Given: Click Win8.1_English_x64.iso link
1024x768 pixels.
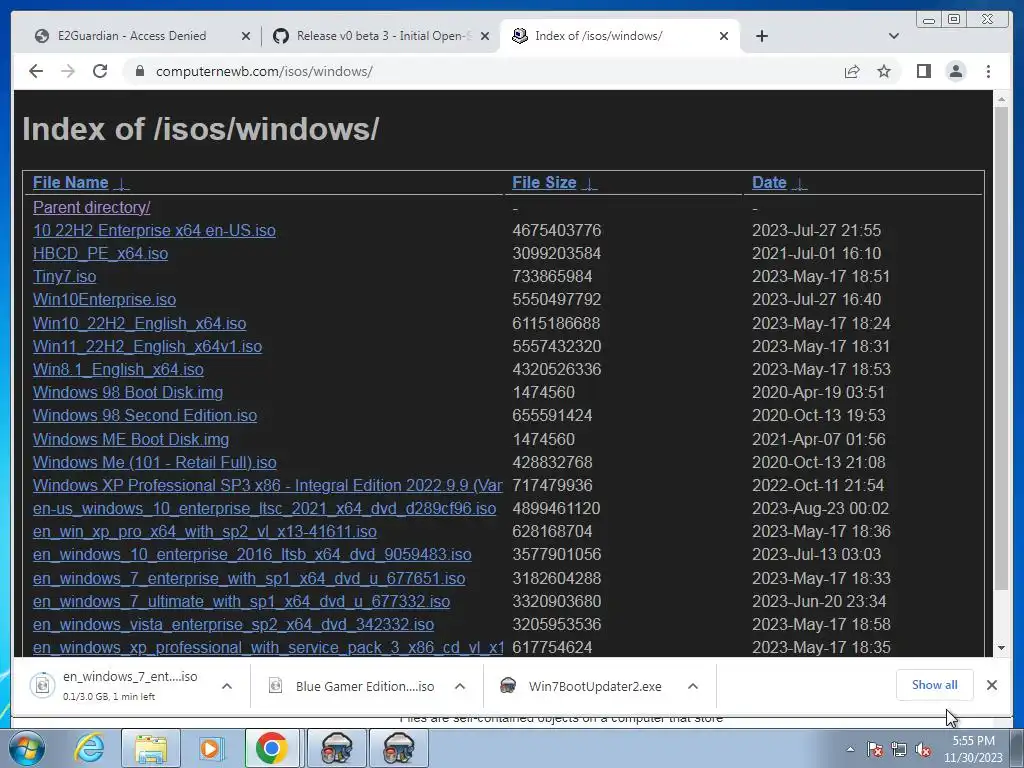Looking at the screenshot, I should tap(118, 370).
